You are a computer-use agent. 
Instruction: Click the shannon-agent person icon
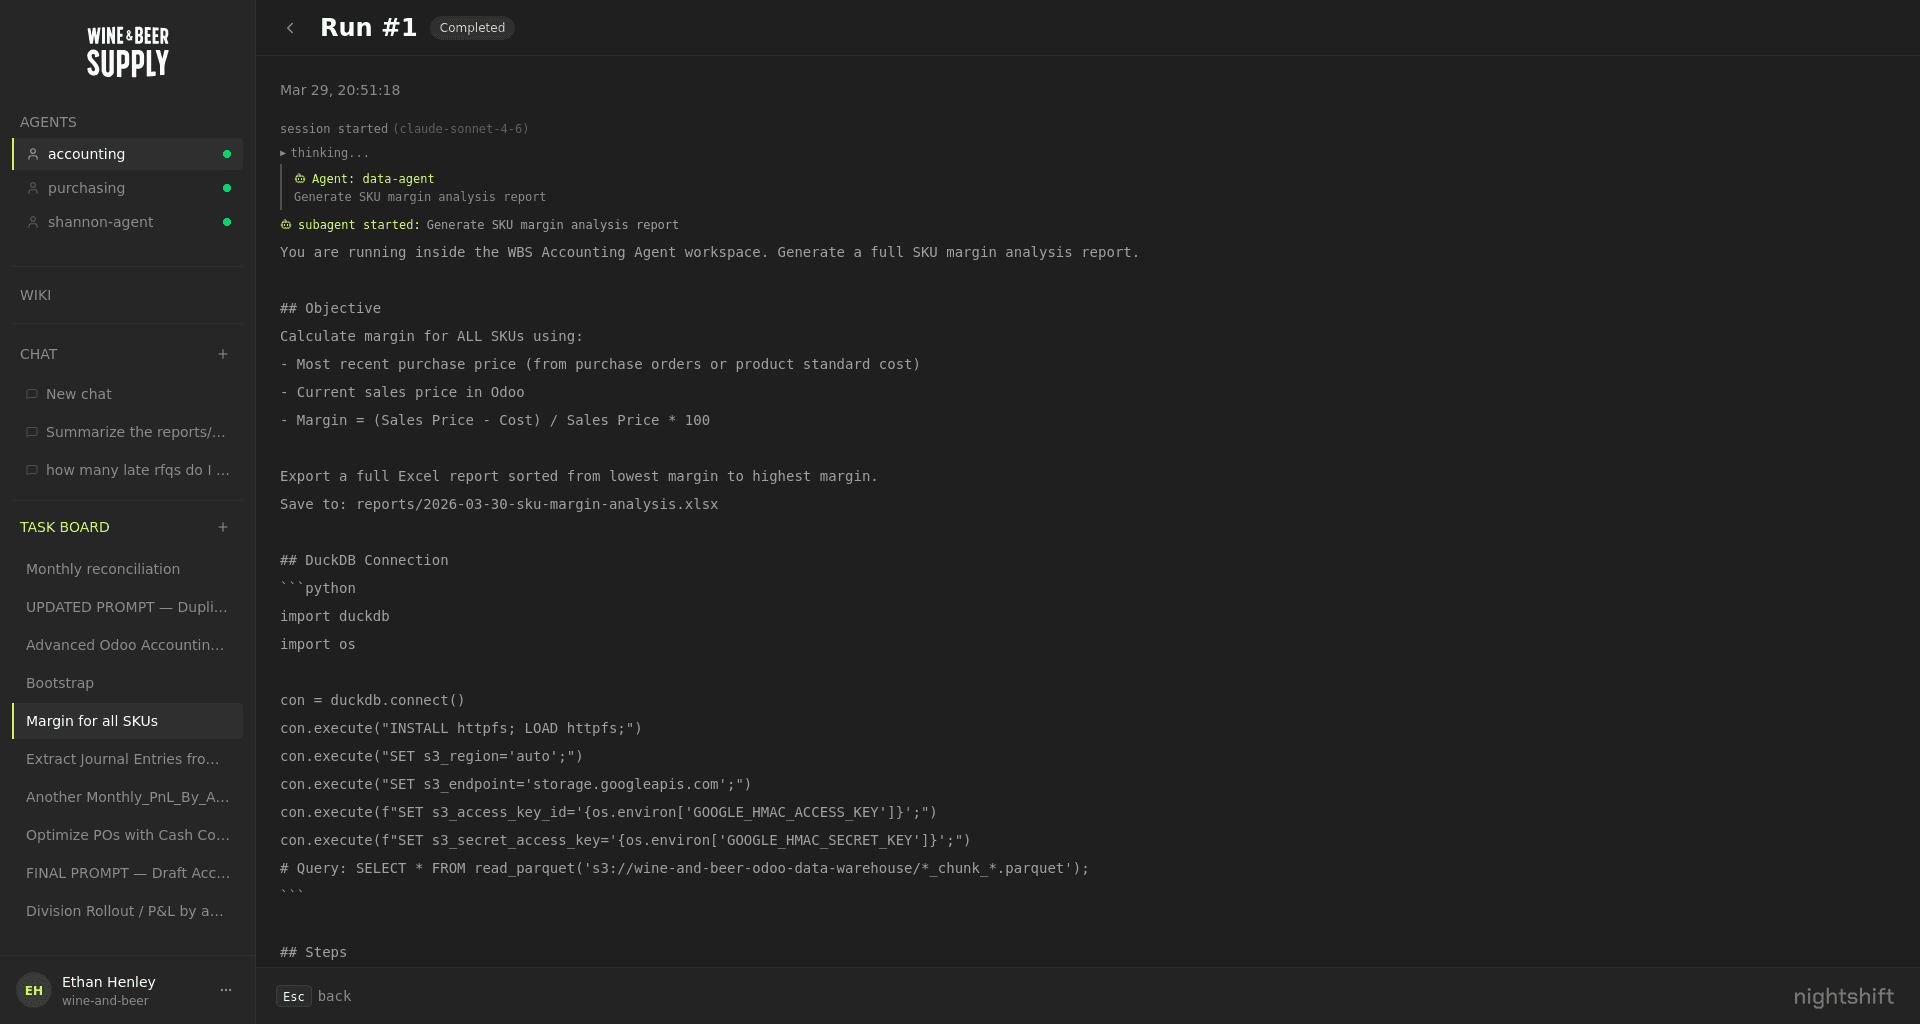tap(33, 222)
